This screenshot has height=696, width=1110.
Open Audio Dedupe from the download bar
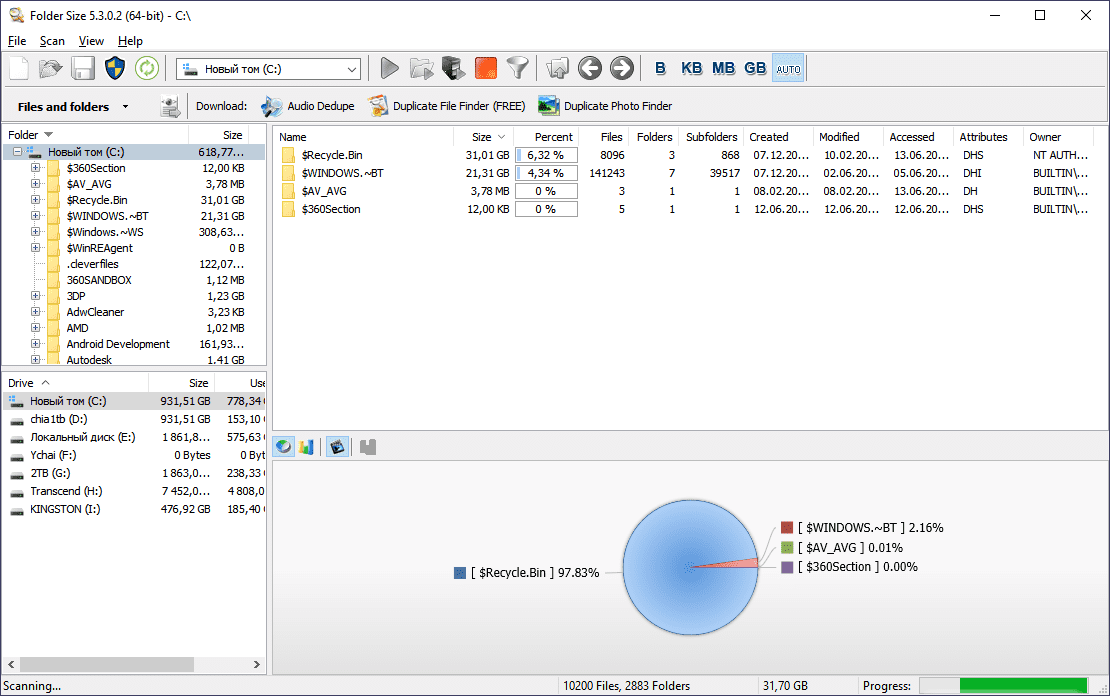[318, 105]
